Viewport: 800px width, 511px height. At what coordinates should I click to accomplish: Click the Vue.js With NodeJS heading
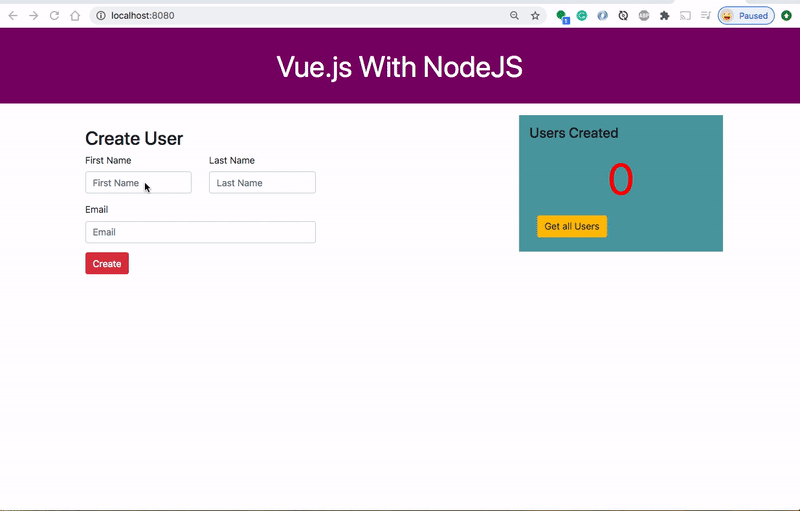point(399,67)
